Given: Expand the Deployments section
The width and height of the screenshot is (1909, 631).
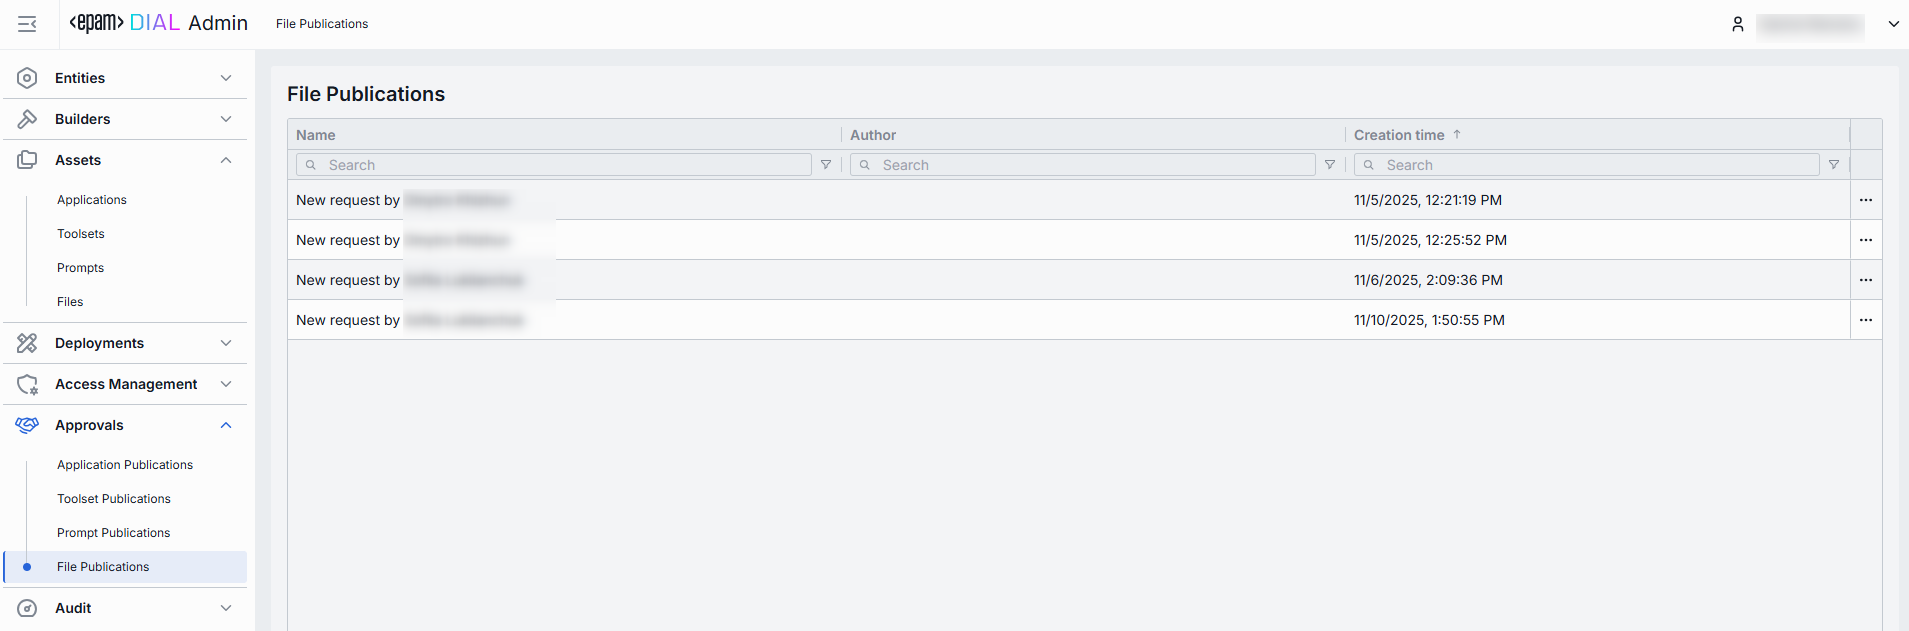Looking at the screenshot, I should pos(226,343).
